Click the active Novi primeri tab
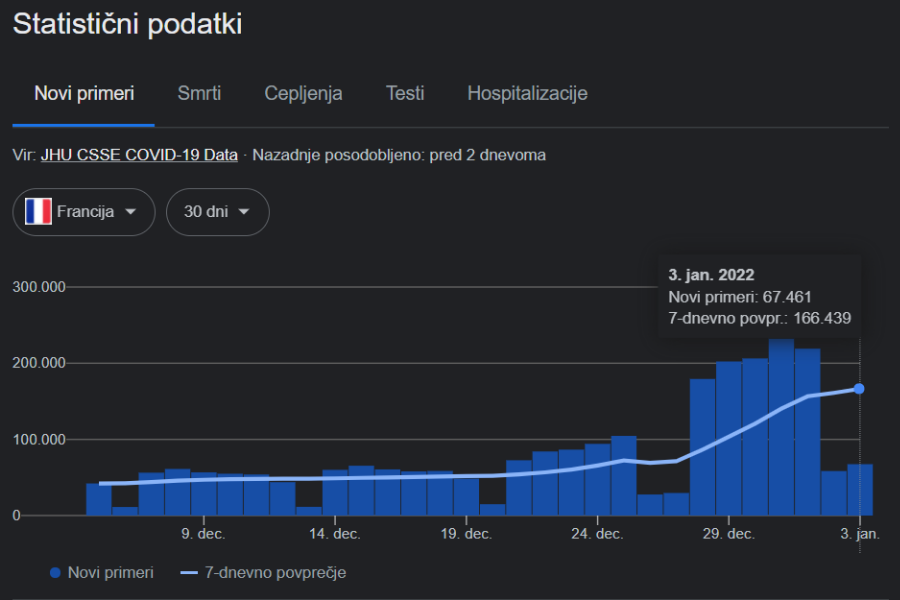The height and width of the screenshot is (600, 900). pyautogui.click(x=83, y=93)
